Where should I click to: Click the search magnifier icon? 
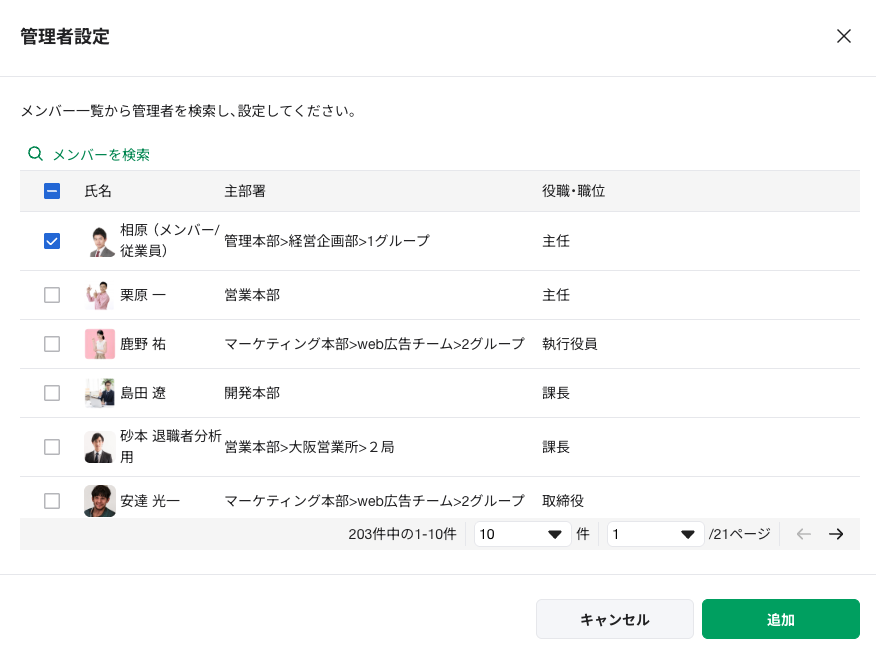(x=34, y=154)
